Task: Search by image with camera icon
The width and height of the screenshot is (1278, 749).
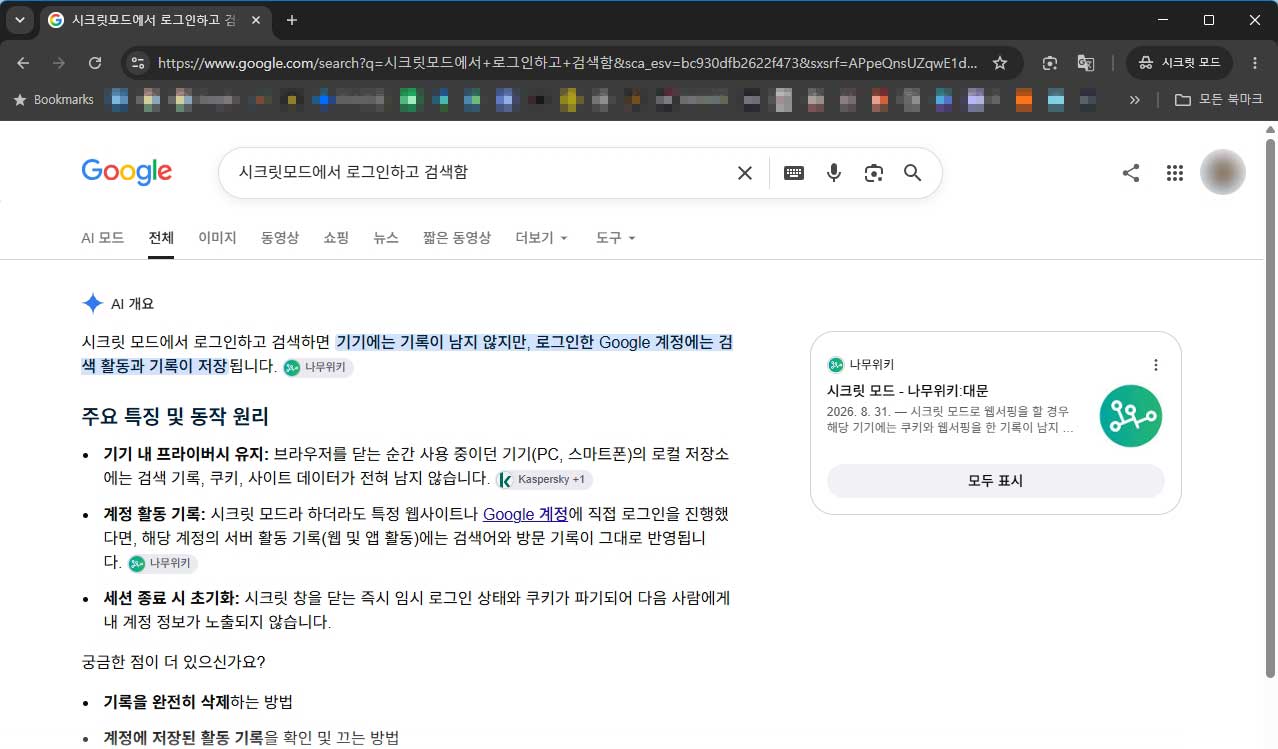Action: [874, 173]
